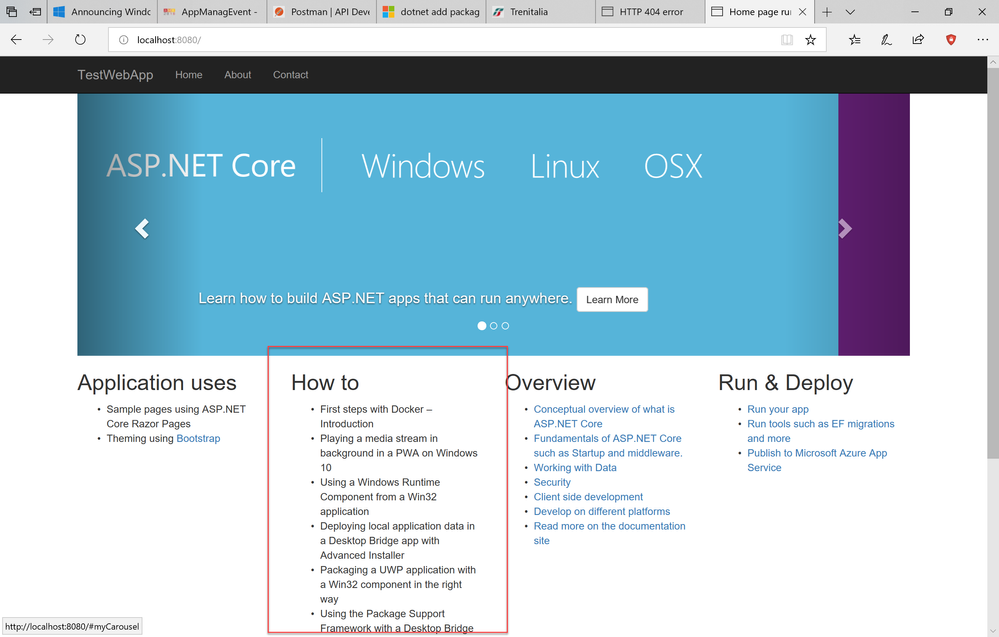This screenshot has width=999, height=637.
Task: Show the tab previews chevron
Action: pyautogui.click(x=850, y=11)
